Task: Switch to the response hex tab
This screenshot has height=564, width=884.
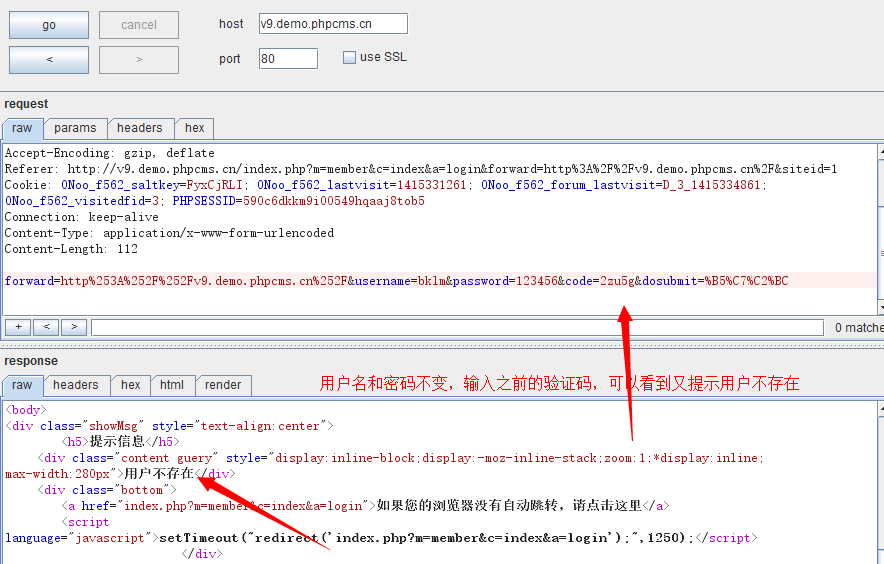Action: pyautogui.click(x=131, y=385)
